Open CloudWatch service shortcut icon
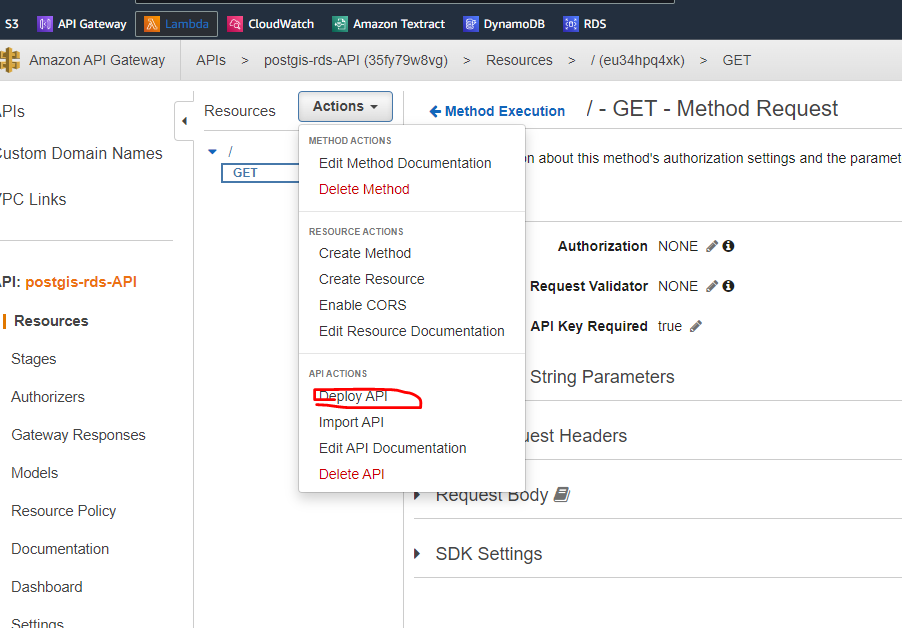Image resolution: width=902 pixels, height=628 pixels. coord(235,24)
